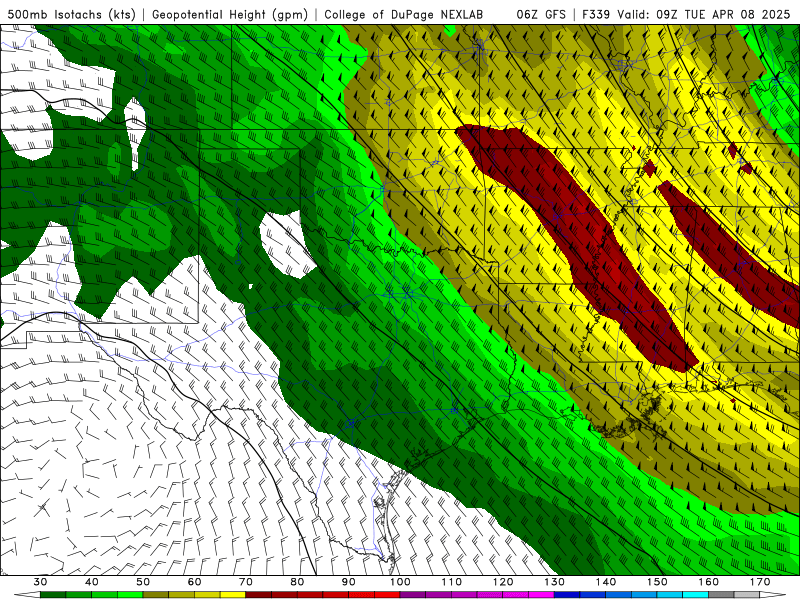Click the '500mb Isotachs (kts)' title text
Image resolution: width=800 pixels, height=600 pixels.
pos(71,14)
